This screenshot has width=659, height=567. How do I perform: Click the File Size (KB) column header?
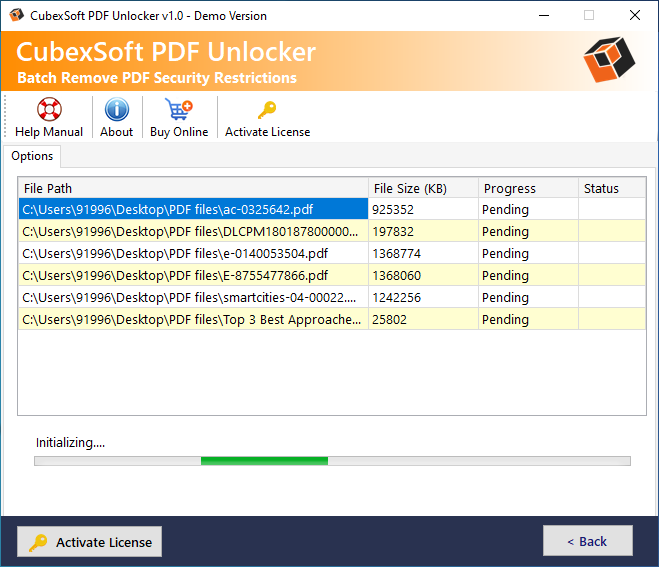pos(422,188)
